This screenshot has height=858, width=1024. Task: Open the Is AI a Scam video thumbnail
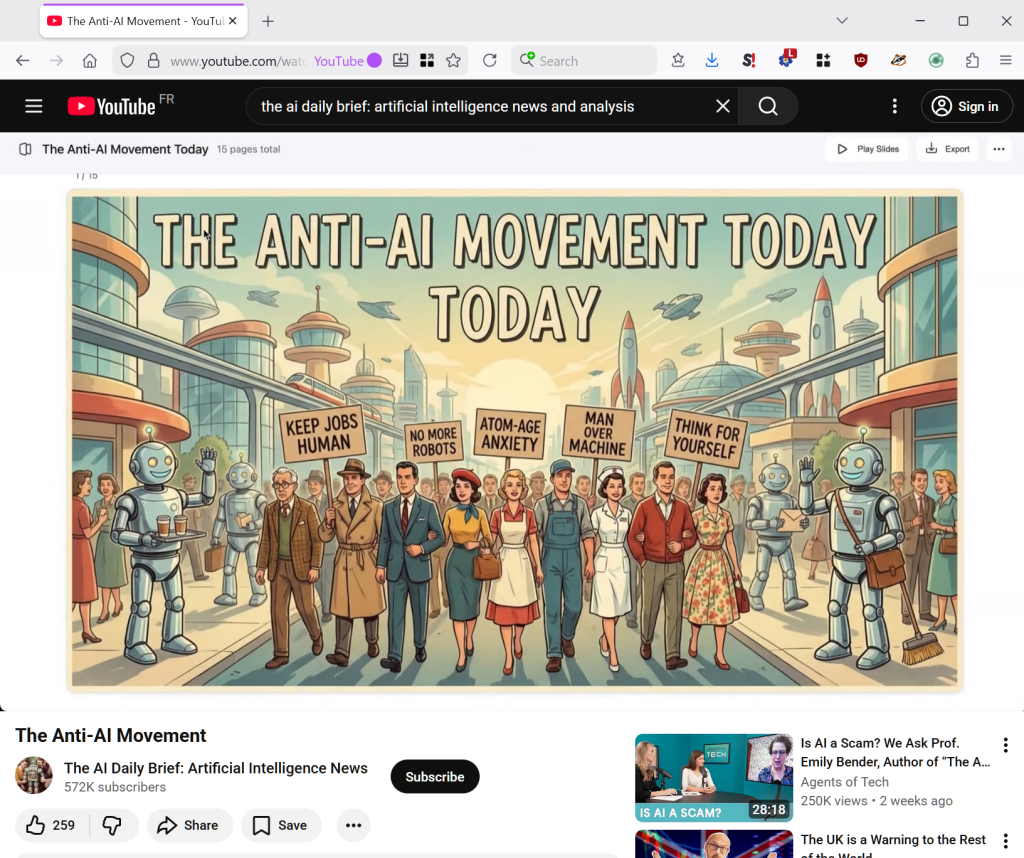(713, 778)
